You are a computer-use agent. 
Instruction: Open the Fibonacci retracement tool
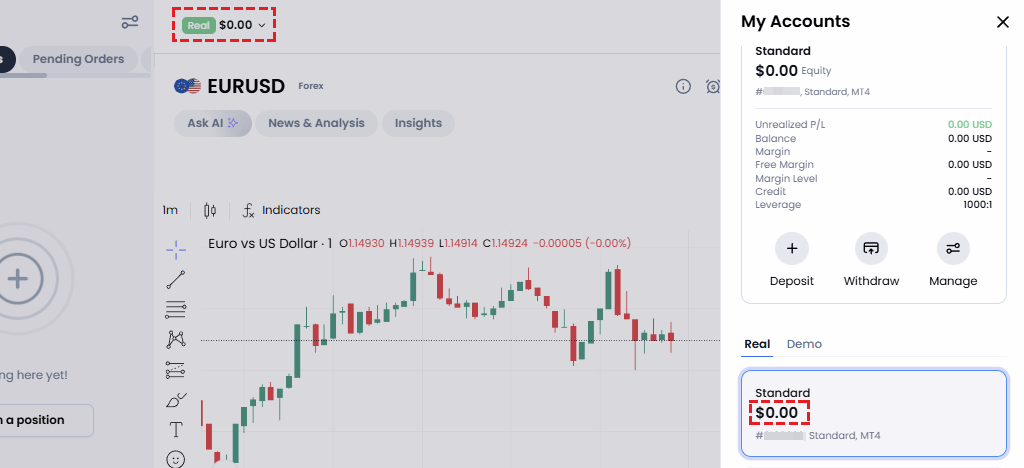coord(176,309)
